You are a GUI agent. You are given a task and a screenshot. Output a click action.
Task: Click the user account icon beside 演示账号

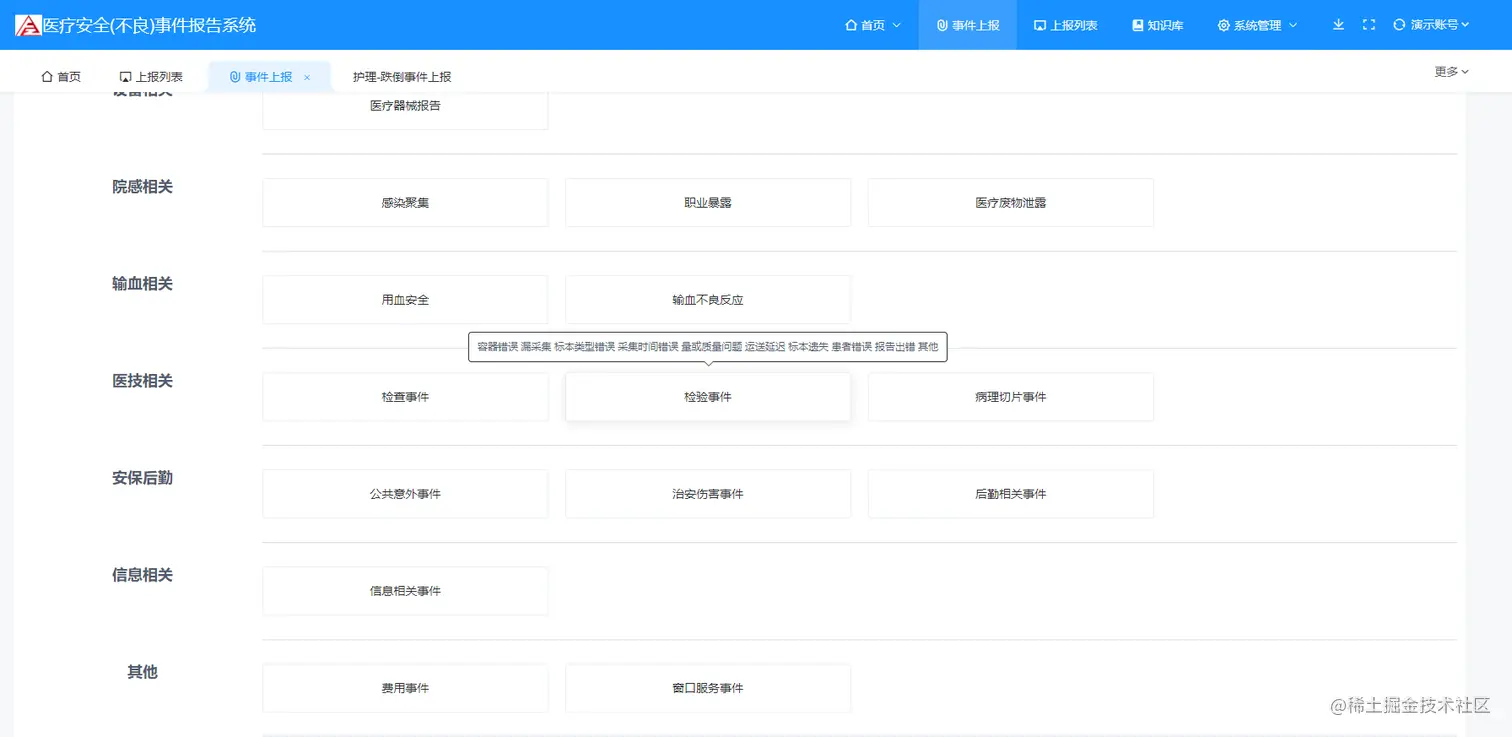pos(1399,24)
